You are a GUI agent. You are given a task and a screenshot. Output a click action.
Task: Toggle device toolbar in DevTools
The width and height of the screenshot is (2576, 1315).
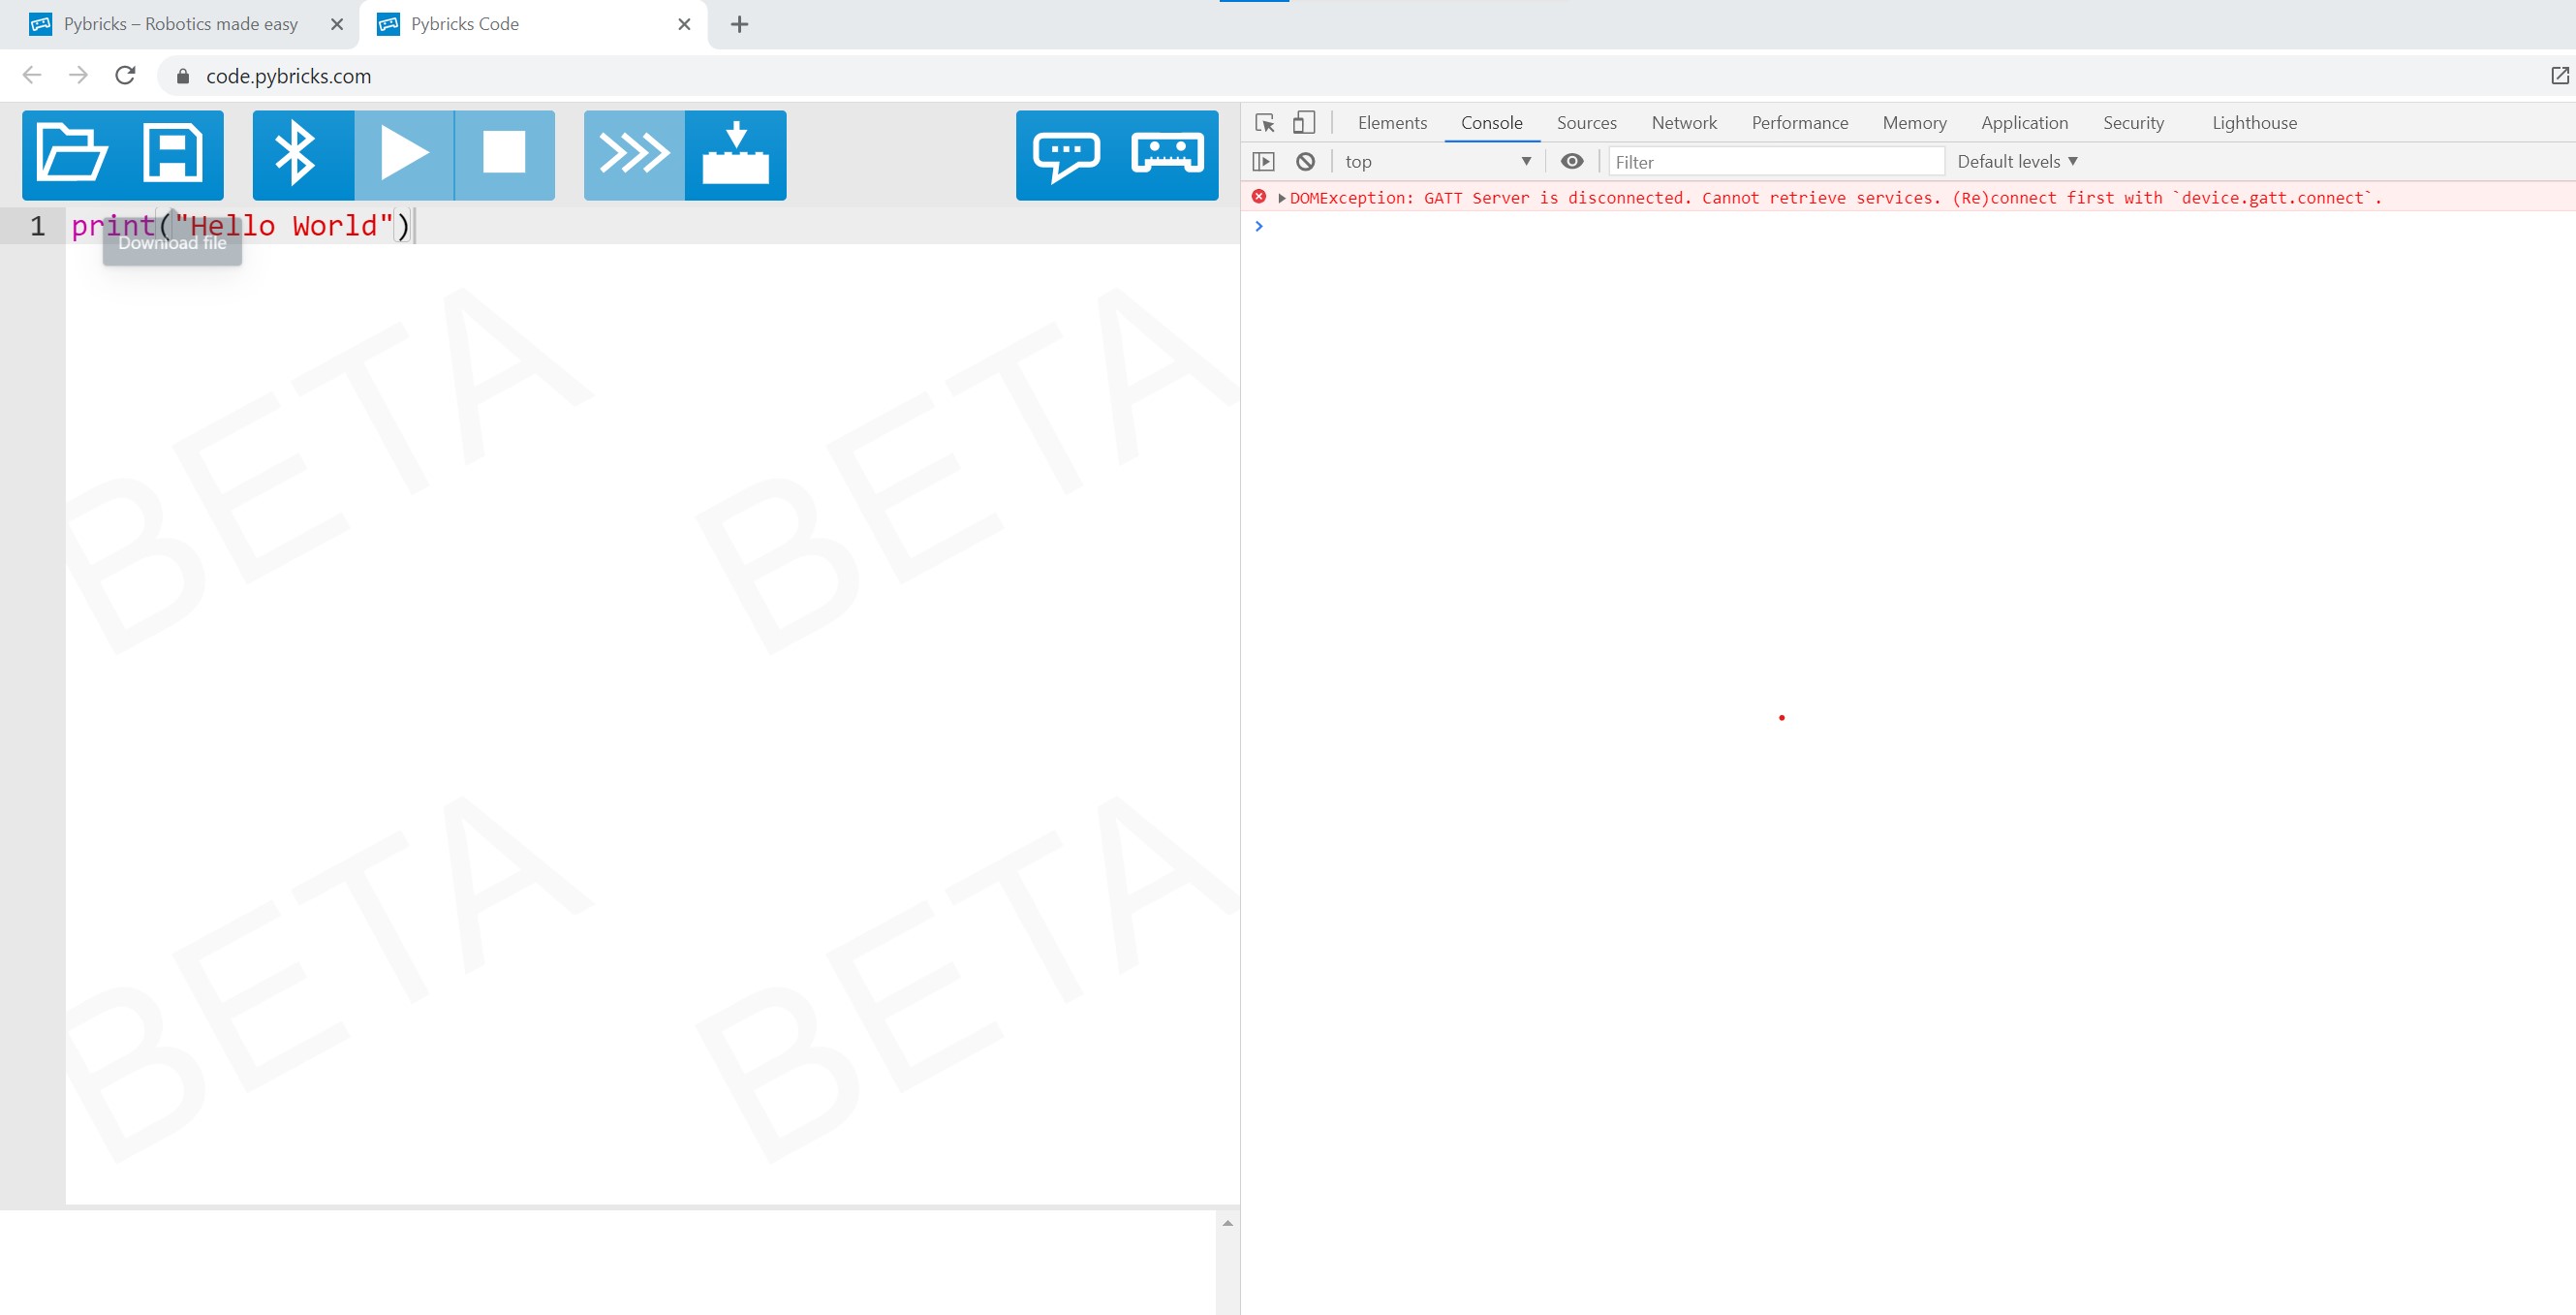pos(1303,123)
